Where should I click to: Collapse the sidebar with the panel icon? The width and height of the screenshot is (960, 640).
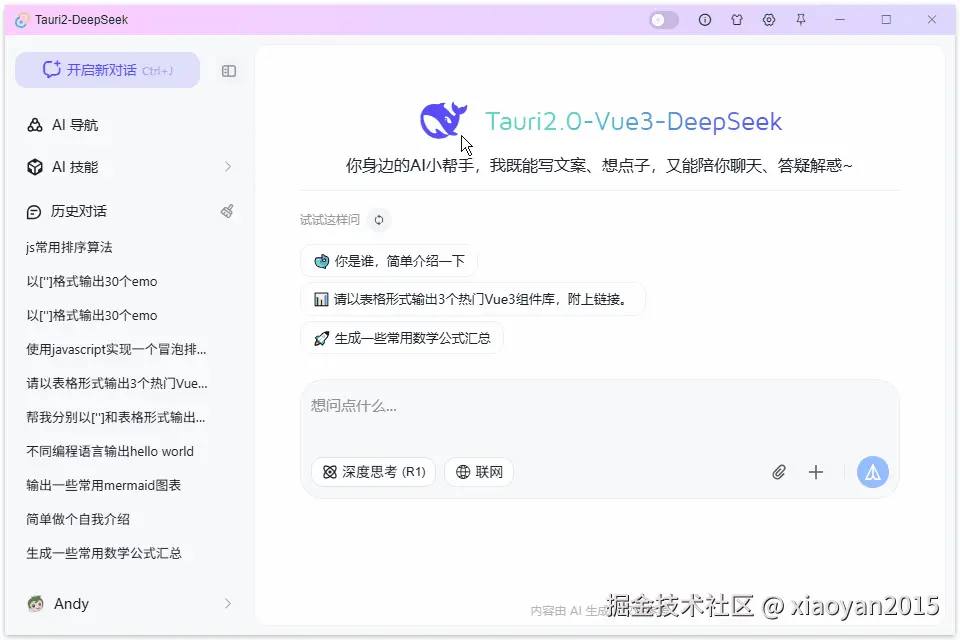229,71
